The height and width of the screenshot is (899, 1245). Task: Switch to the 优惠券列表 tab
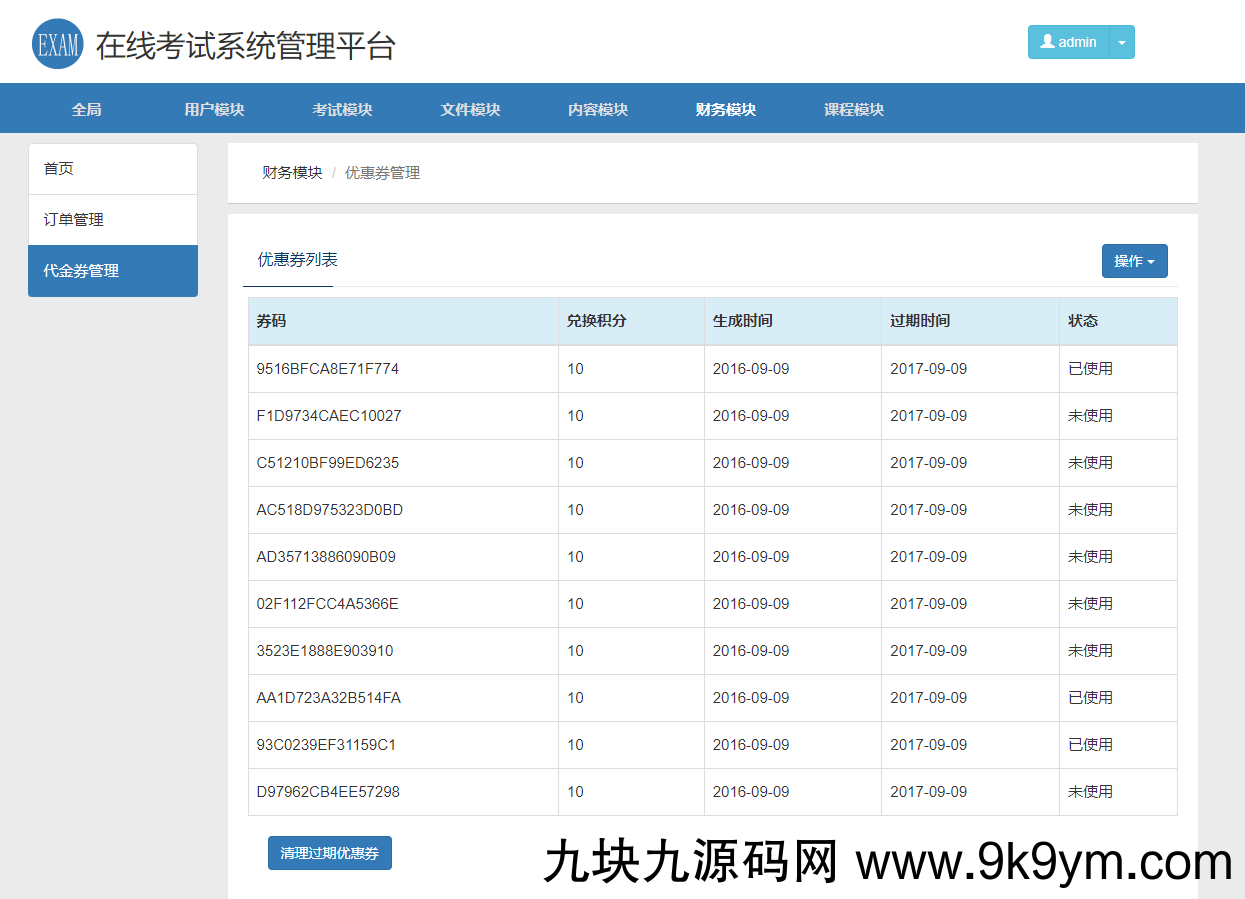[288, 258]
